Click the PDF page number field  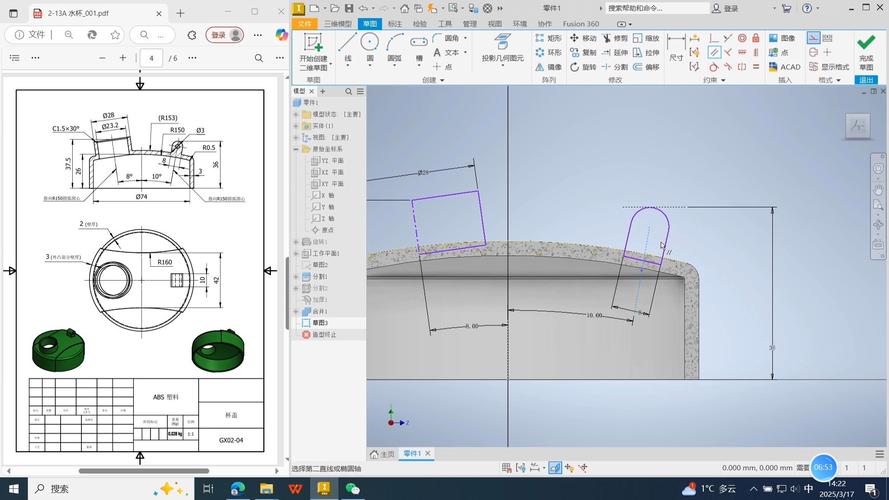[151, 58]
